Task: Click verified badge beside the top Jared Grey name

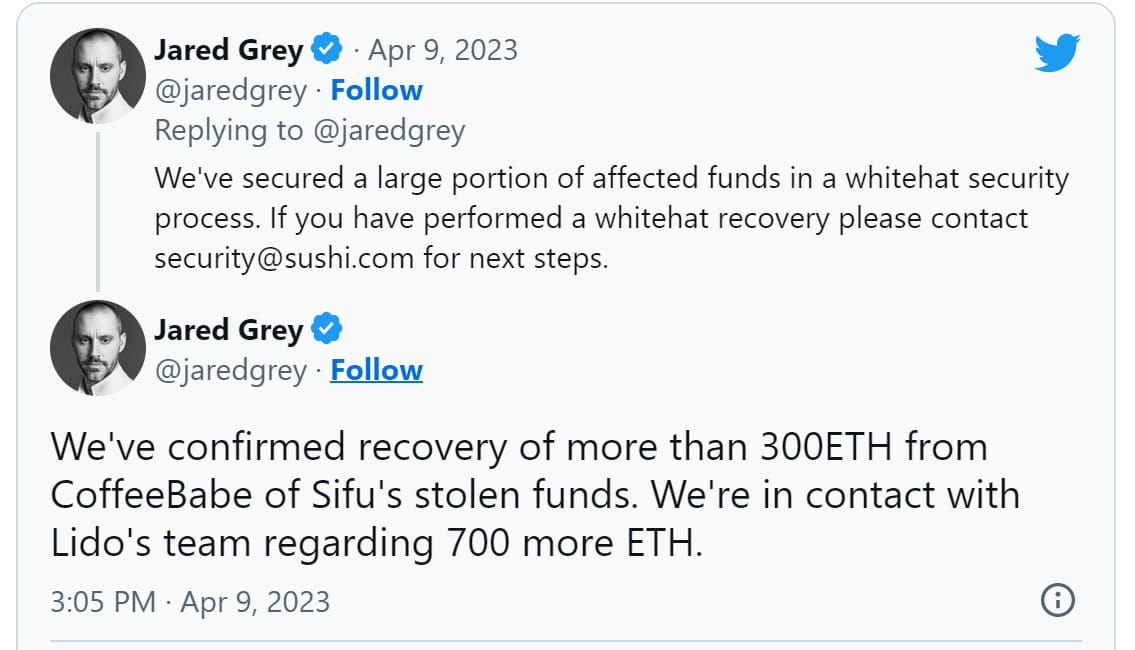Action: pos(327,49)
